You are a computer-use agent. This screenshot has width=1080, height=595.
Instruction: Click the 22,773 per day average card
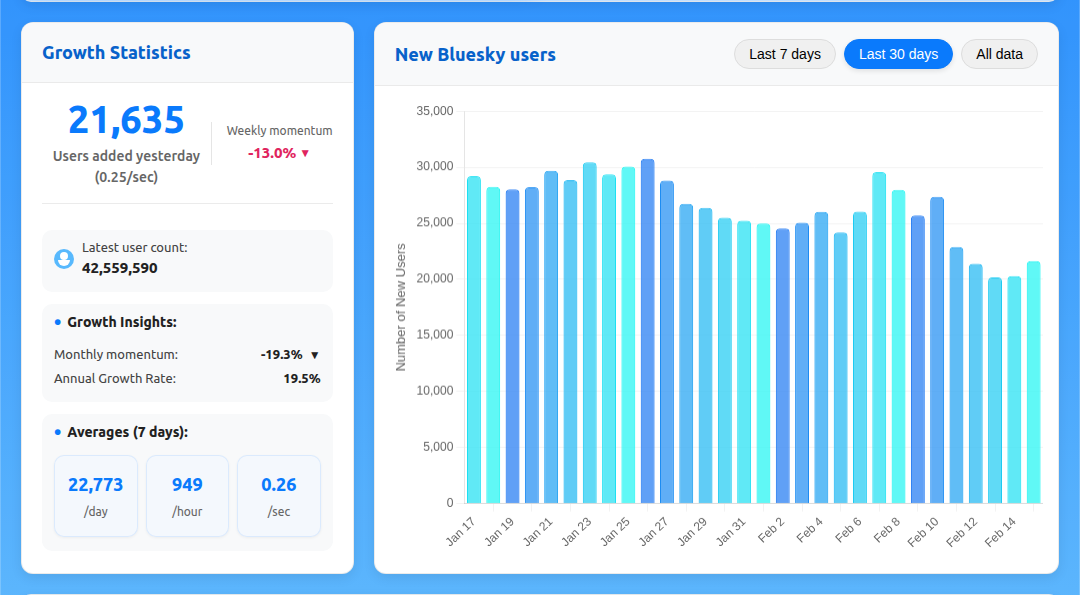click(96, 496)
